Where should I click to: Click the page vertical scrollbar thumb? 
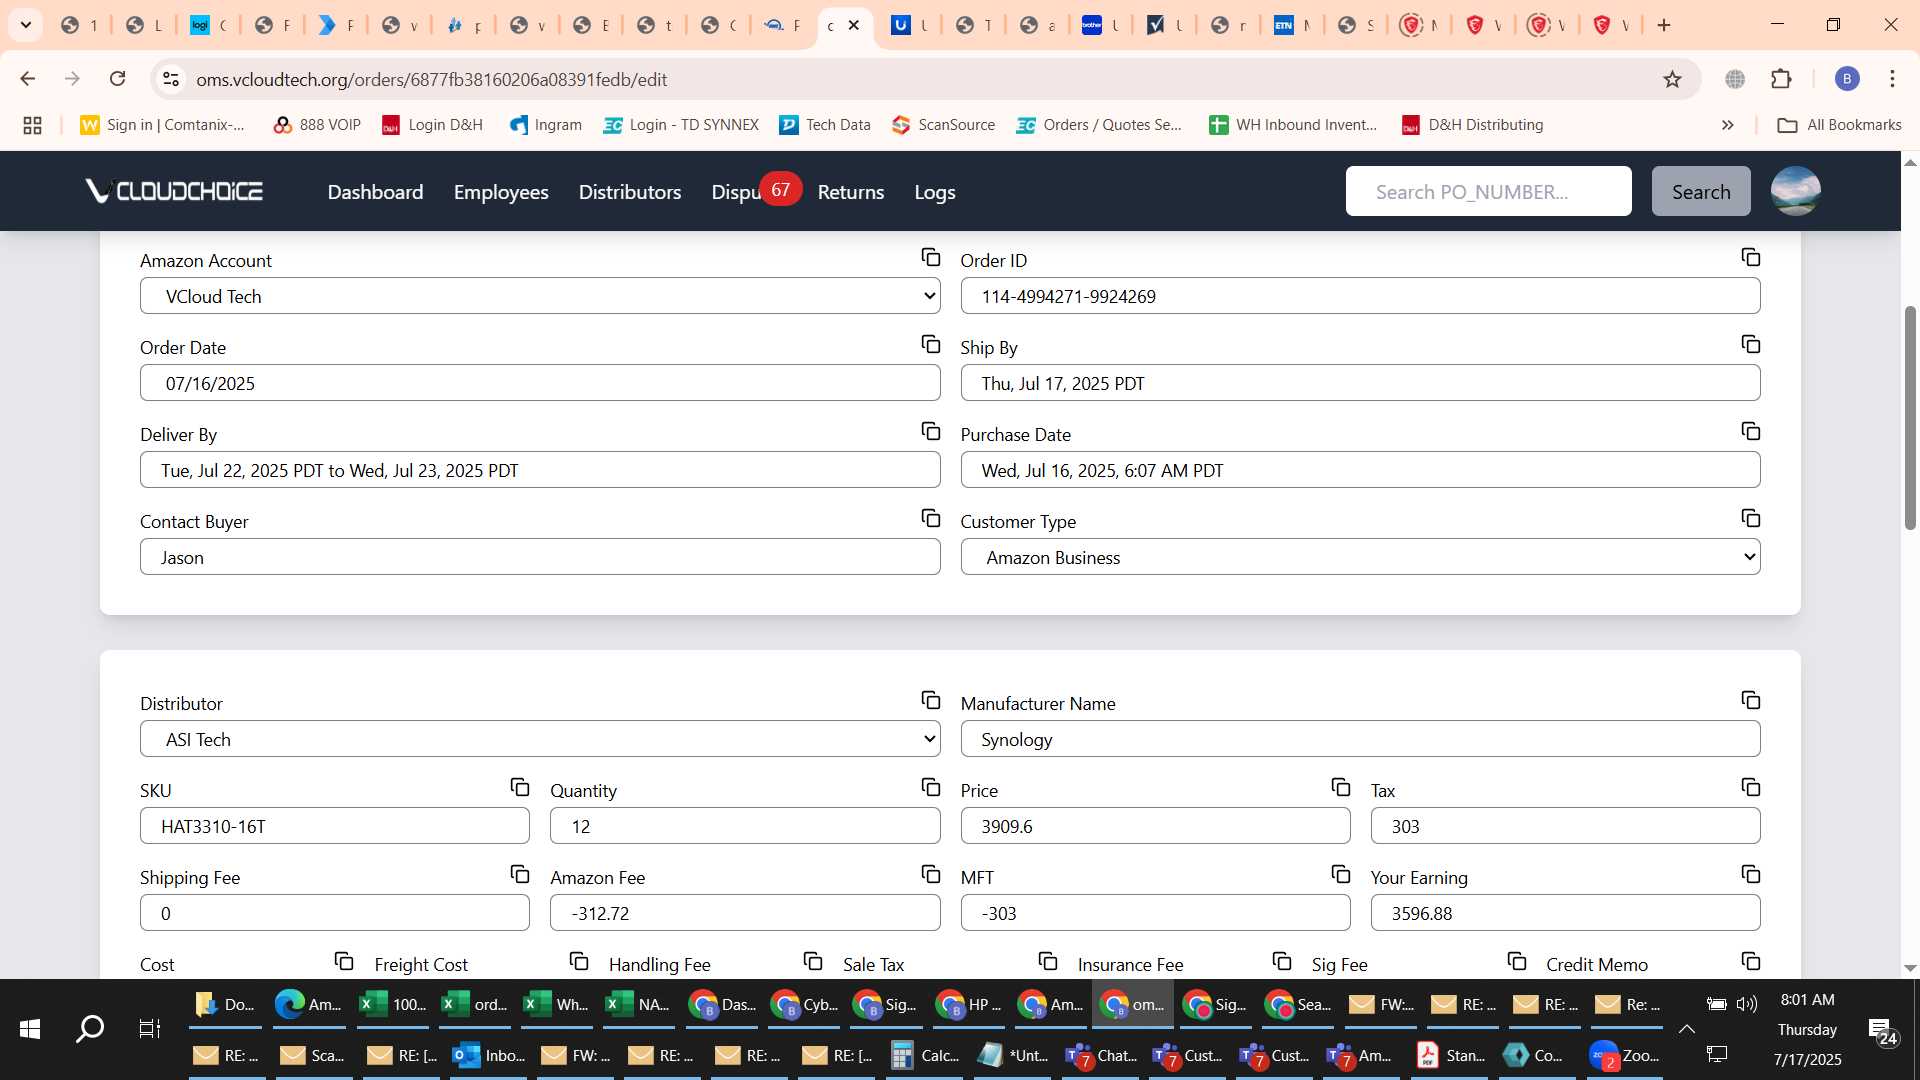pos(1910,417)
